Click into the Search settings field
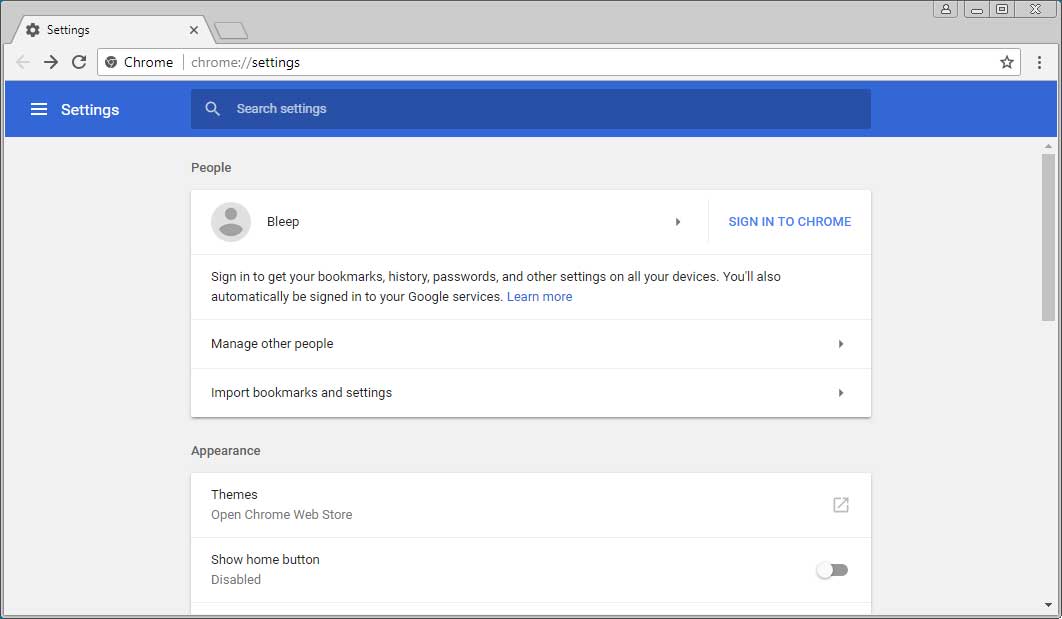Image resolution: width=1062 pixels, height=619 pixels. pos(531,109)
